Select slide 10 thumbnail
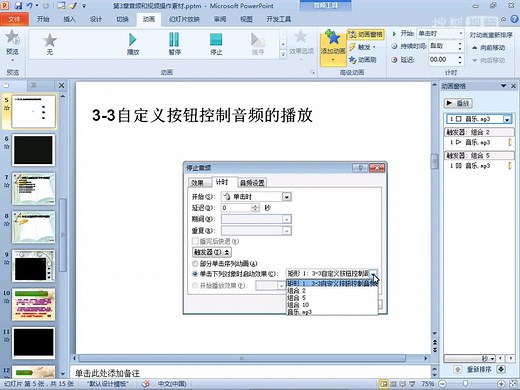This screenshot has width=520, height=390. tap(33, 304)
